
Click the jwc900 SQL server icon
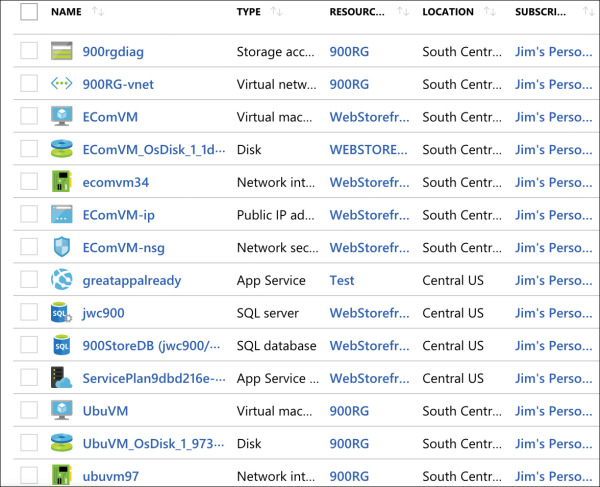[x=62, y=312]
